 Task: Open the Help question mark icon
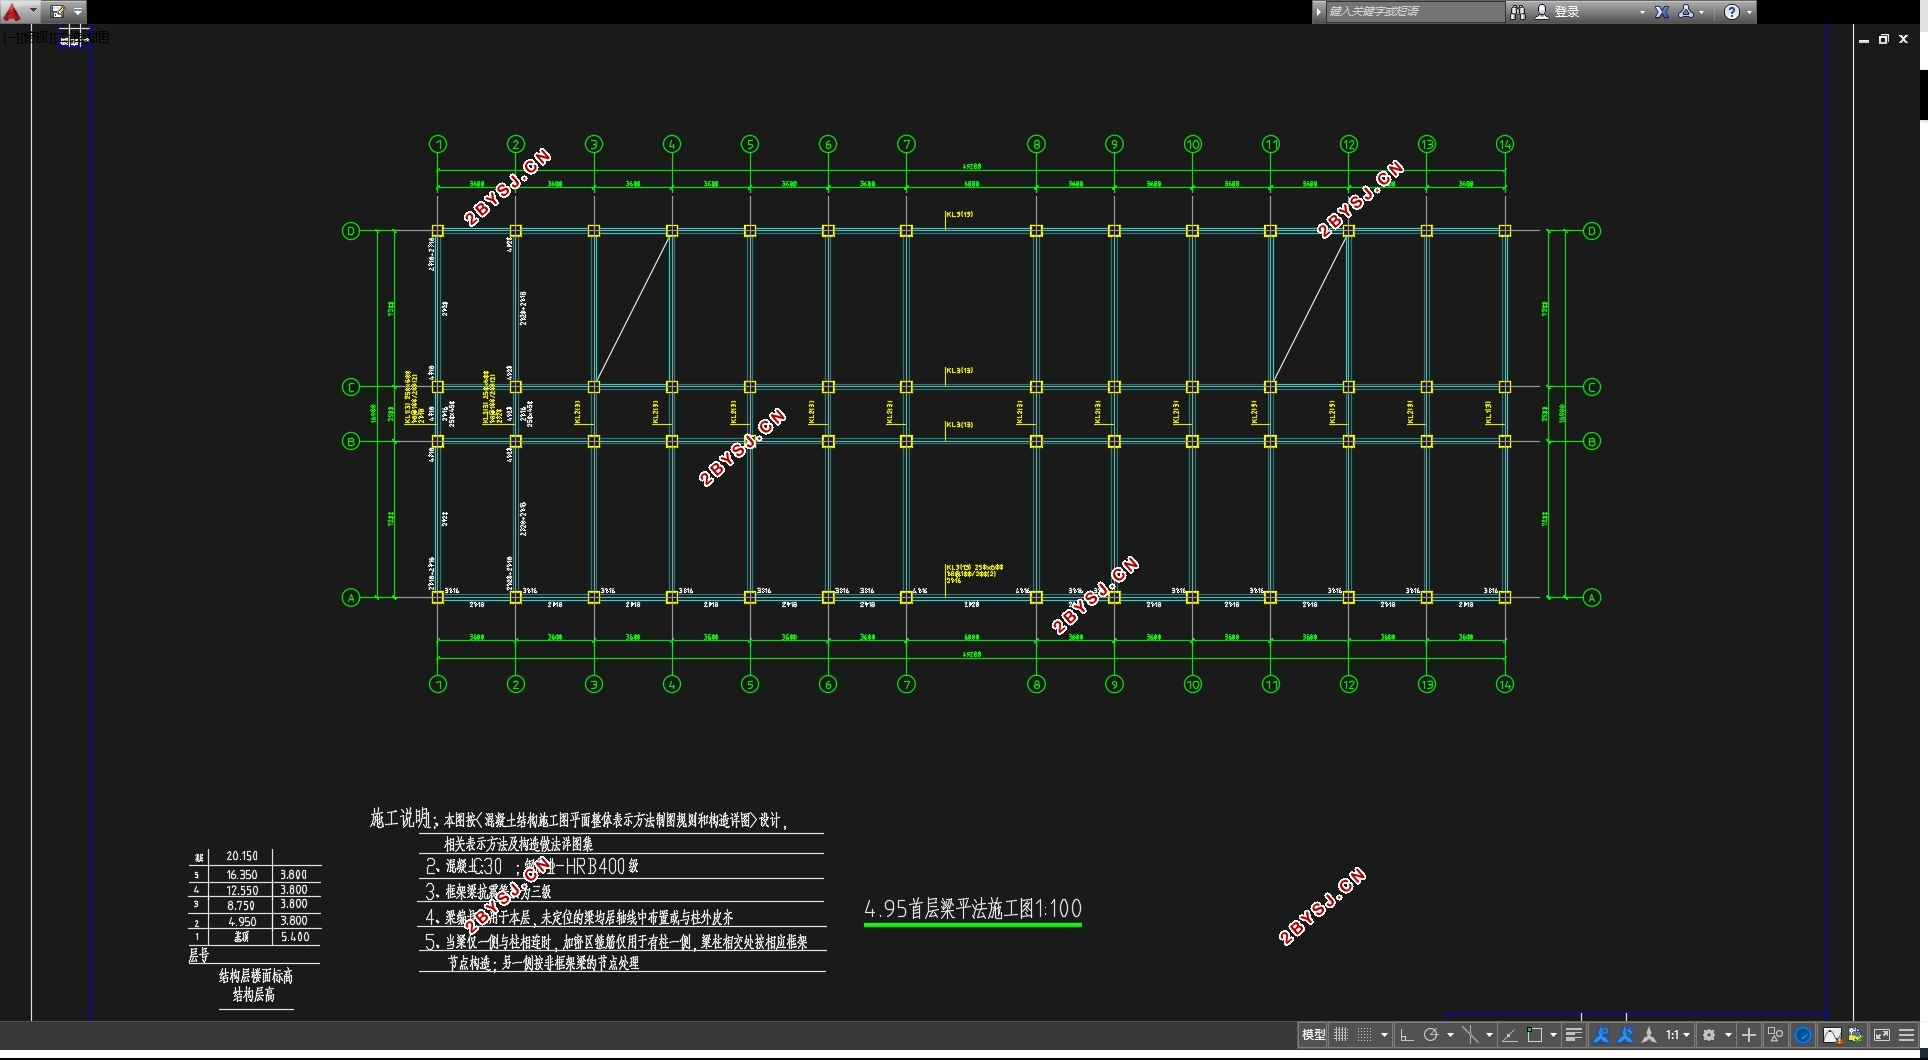[x=1732, y=12]
